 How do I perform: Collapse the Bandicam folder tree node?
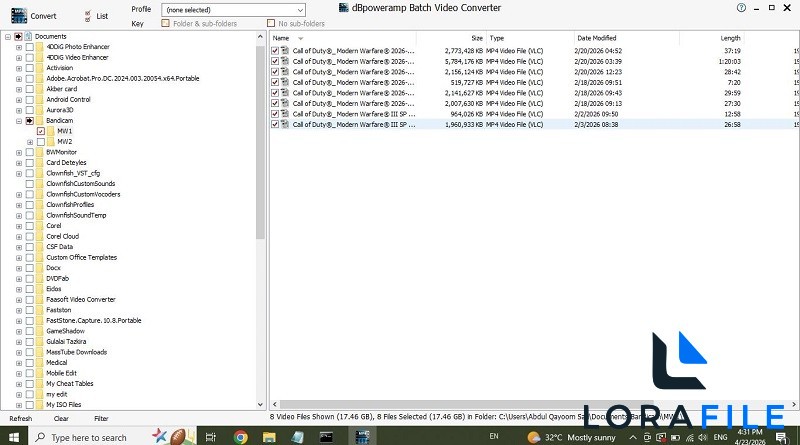tap(19, 121)
